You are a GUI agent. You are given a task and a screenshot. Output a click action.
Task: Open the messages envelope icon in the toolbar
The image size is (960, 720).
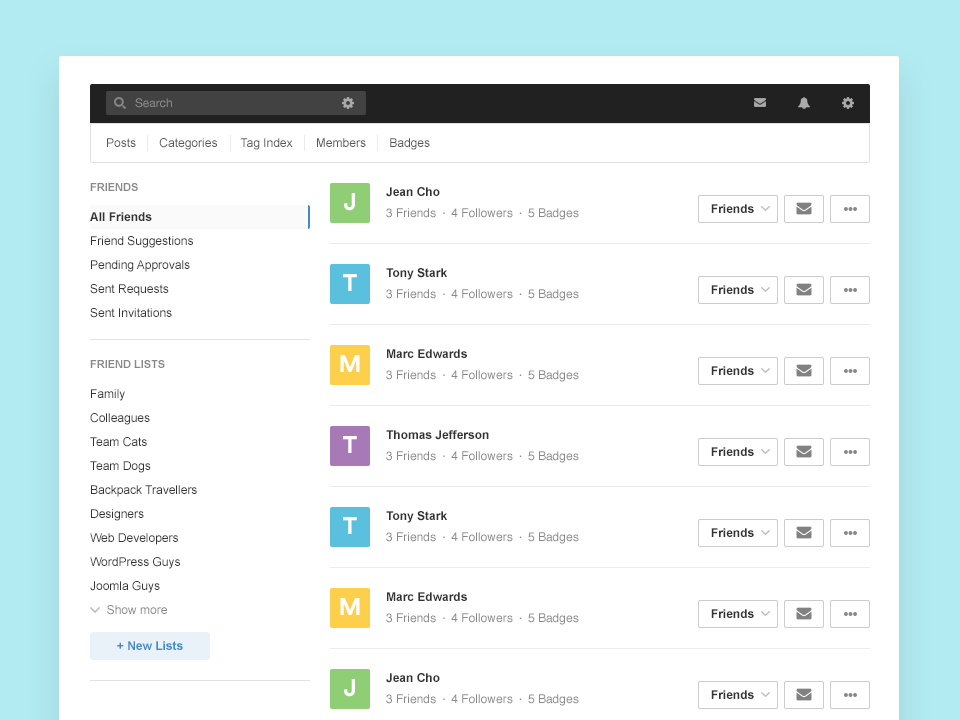point(760,103)
